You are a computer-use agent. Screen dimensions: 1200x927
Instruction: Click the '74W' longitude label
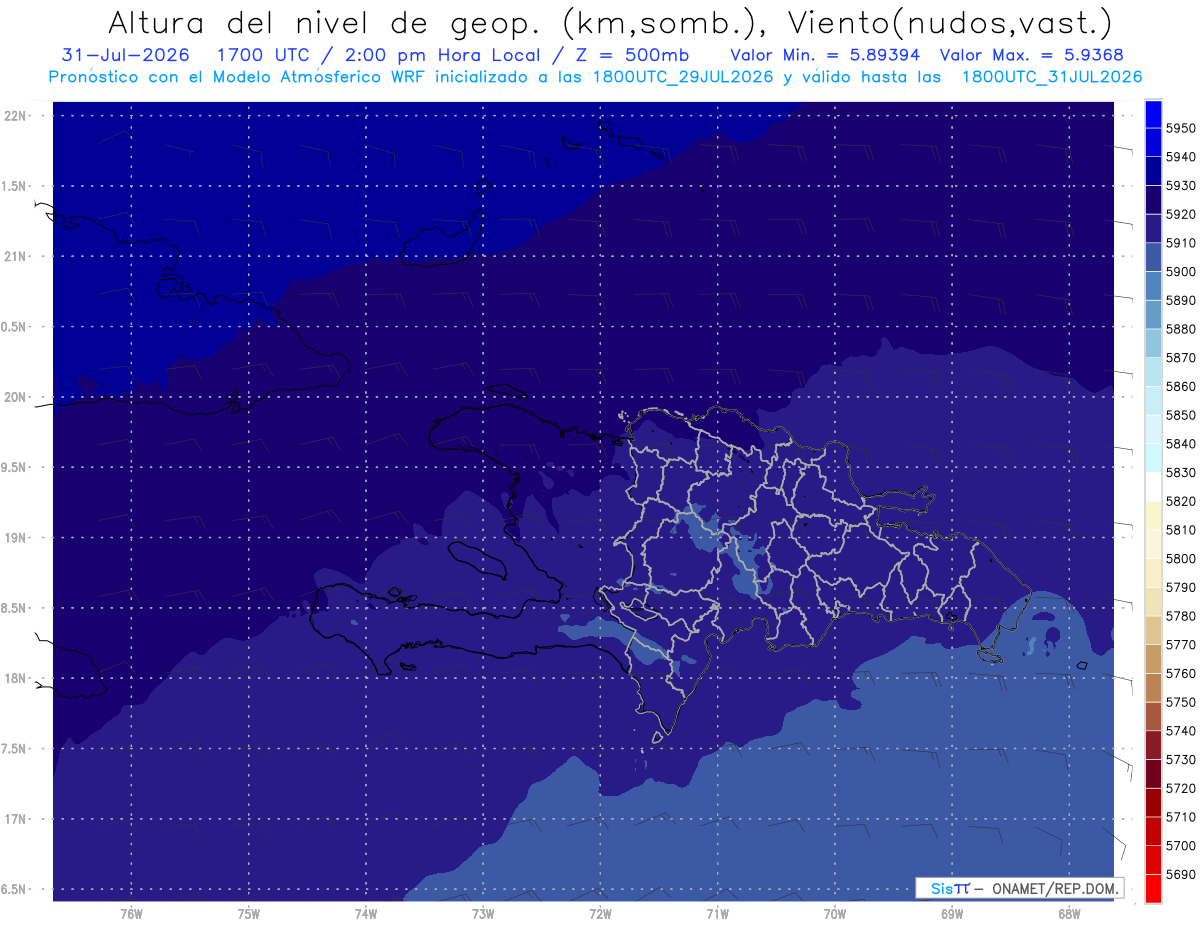(x=366, y=914)
